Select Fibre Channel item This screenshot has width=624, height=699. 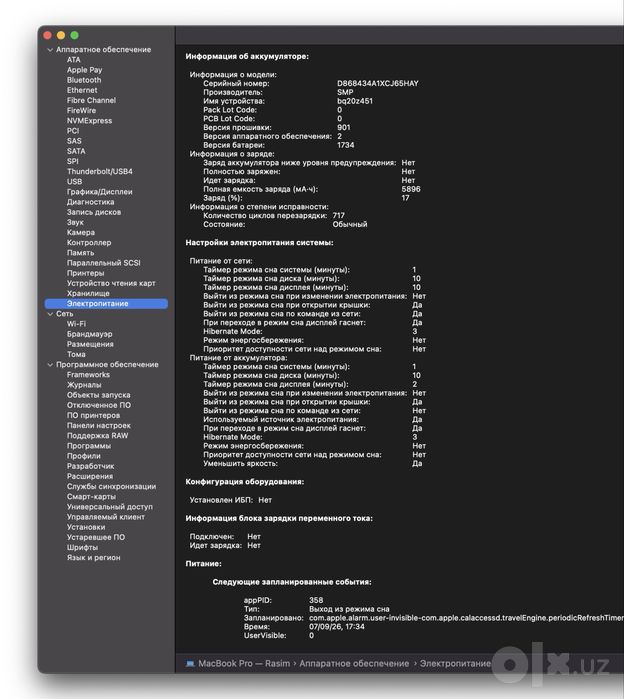(91, 100)
